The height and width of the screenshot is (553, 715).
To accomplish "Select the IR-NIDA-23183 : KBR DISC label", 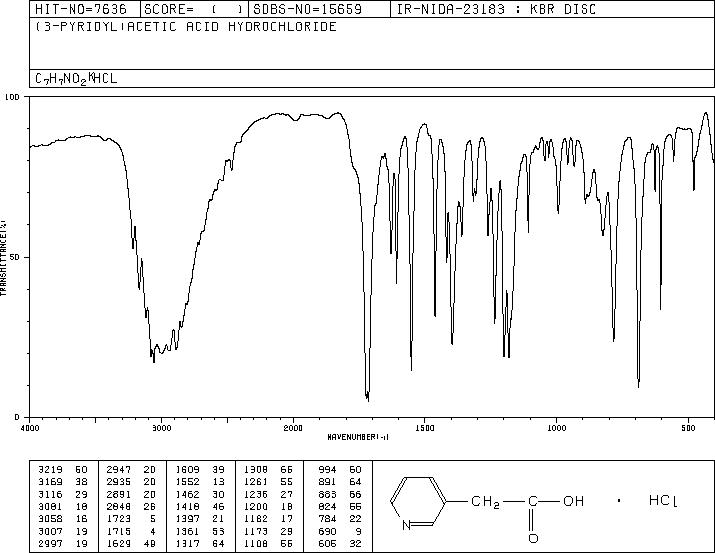I will click(x=497, y=9).
